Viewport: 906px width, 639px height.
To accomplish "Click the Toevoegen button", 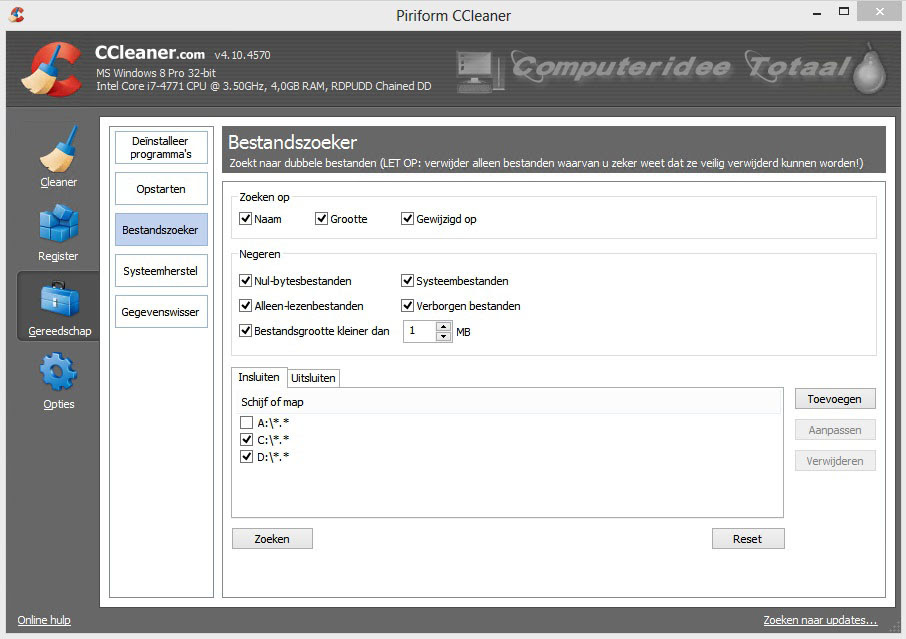I will pos(835,399).
